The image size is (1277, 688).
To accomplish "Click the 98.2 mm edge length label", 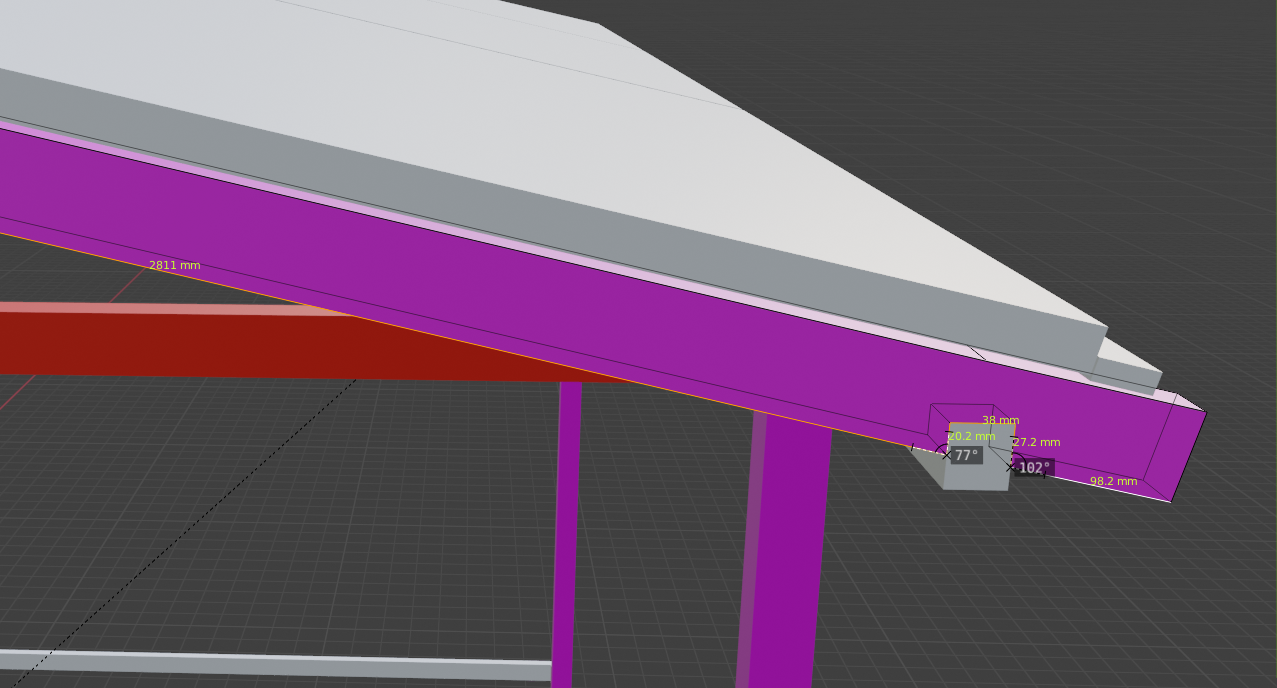I will click(1113, 482).
